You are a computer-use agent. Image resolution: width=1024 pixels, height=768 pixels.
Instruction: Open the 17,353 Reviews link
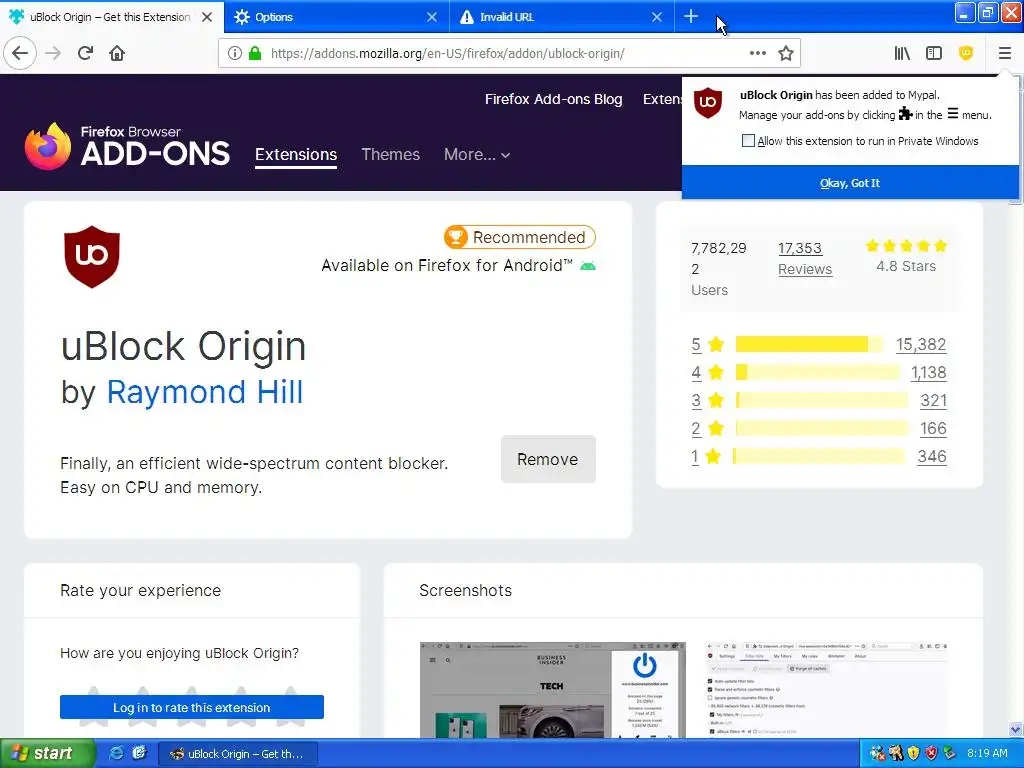pos(805,259)
